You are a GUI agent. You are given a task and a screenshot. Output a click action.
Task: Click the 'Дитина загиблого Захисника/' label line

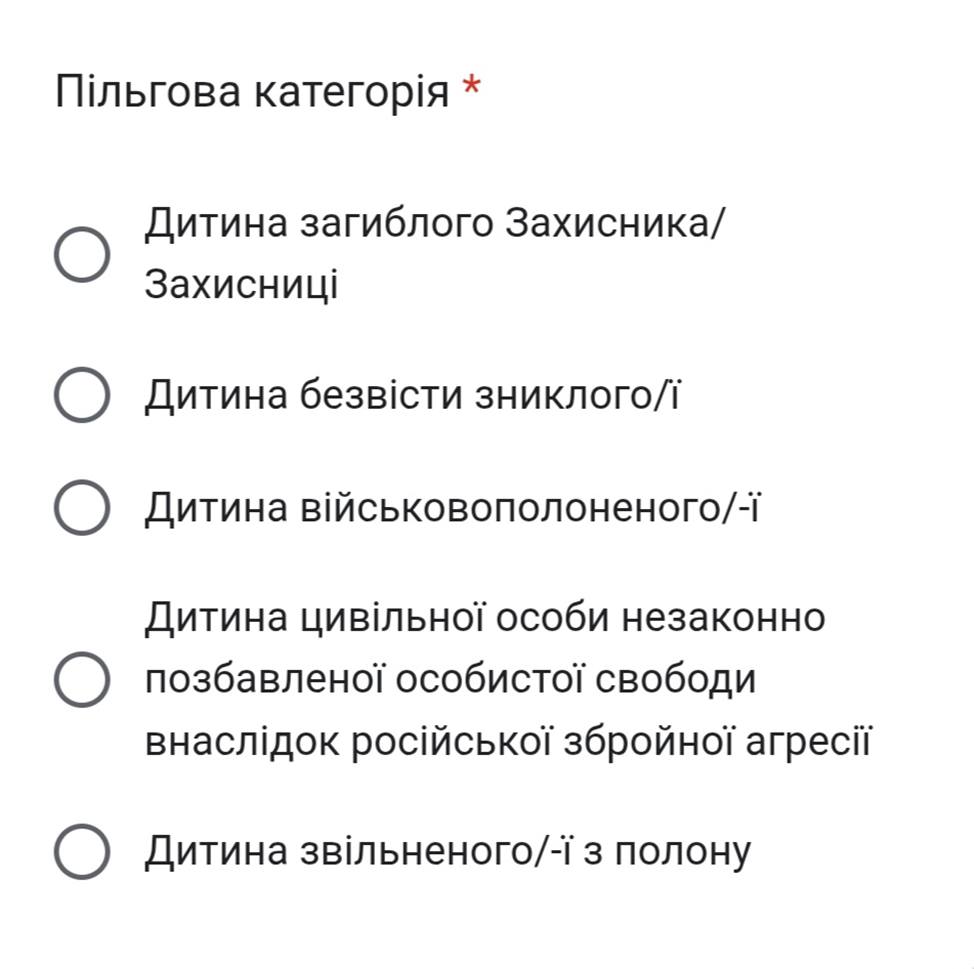[x=432, y=222]
